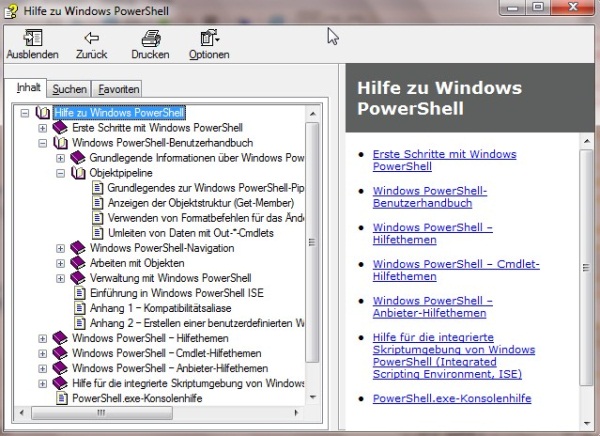The width and height of the screenshot is (600, 436).
Task: Click the book icon beside Grundlegende Informationen
Action: [78, 158]
